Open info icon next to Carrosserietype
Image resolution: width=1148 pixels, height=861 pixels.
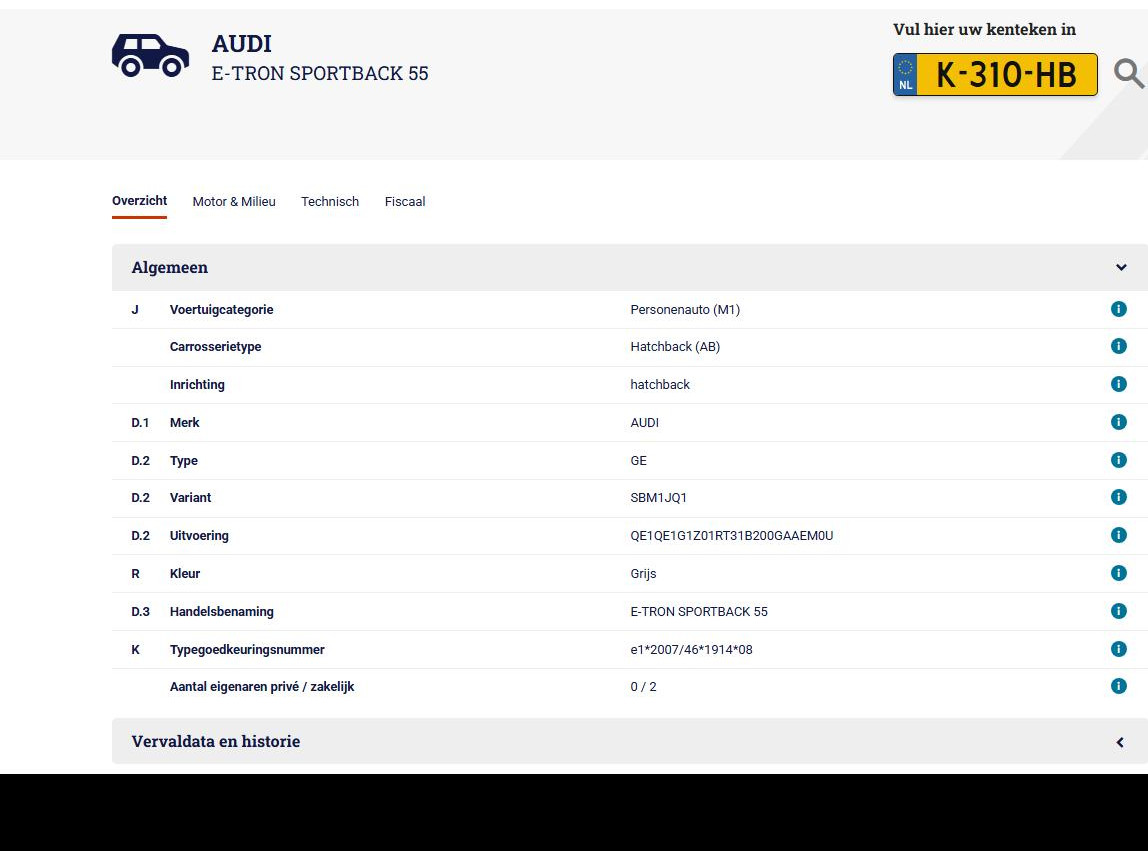pyautogui.click(x=1119, y=346)
